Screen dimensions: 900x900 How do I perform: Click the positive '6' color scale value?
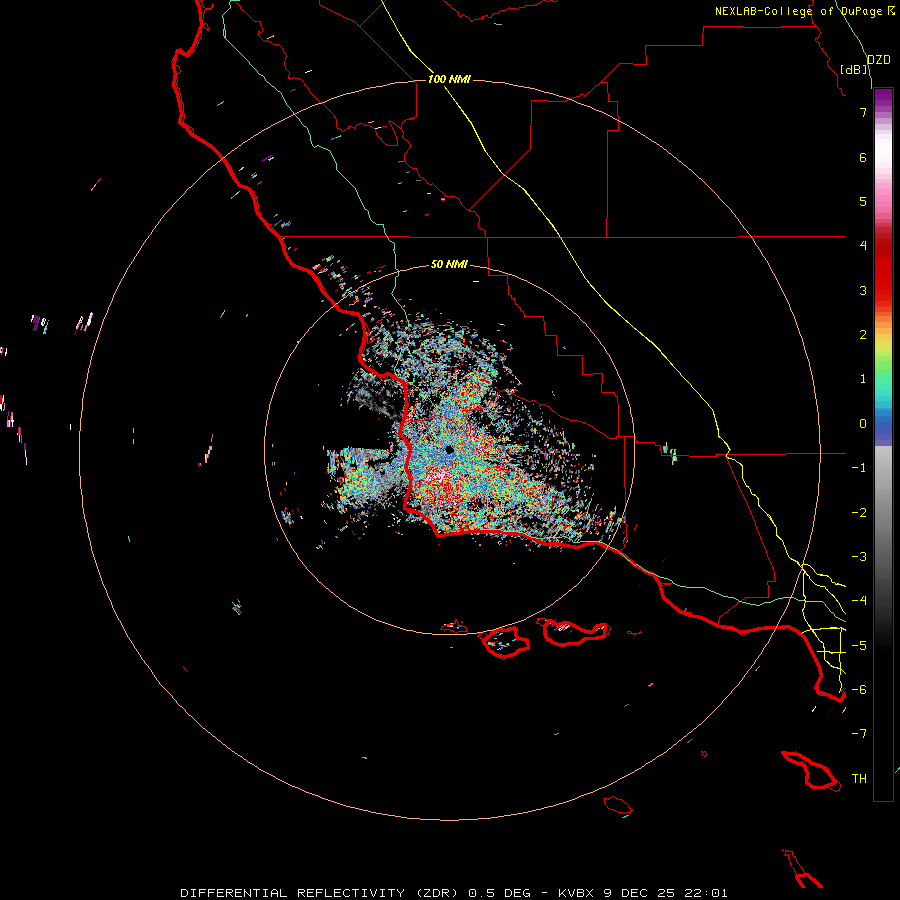pyautogui.click(x=863, y=157)
